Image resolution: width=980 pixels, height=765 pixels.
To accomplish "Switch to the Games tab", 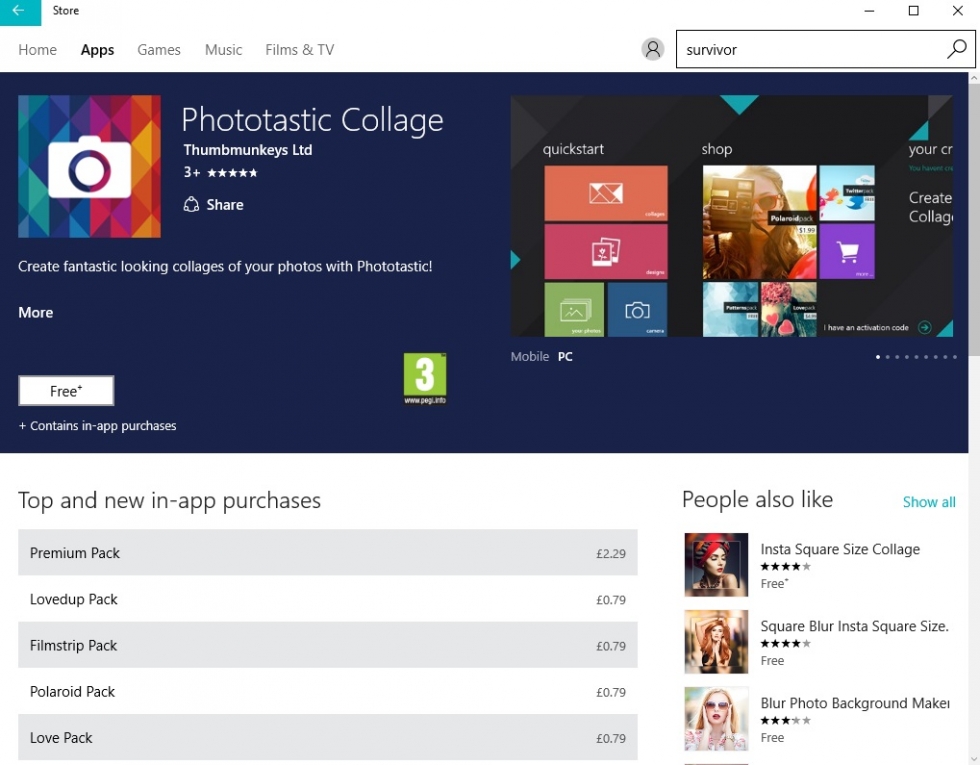I will pos(159,49).
